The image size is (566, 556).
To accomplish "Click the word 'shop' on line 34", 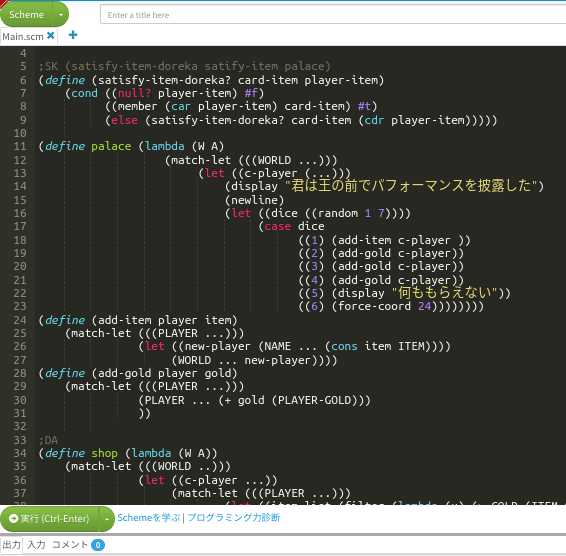I will coord(104,453).
